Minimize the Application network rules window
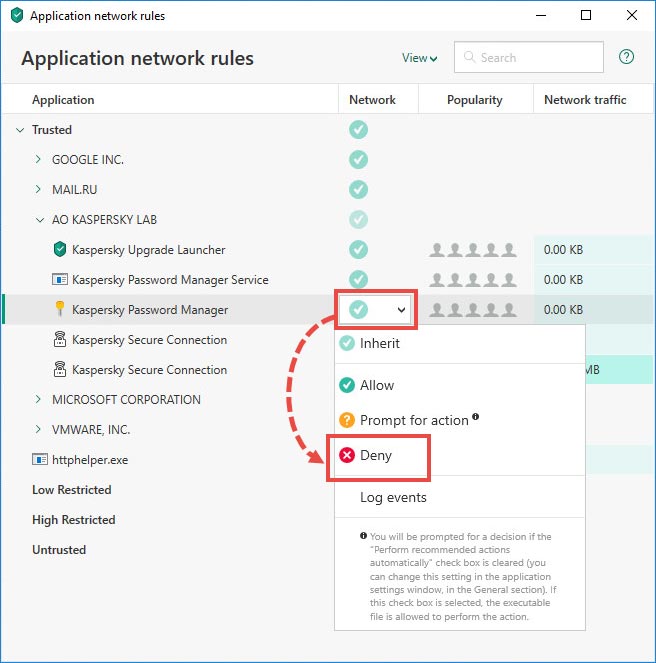 [541, 15]
